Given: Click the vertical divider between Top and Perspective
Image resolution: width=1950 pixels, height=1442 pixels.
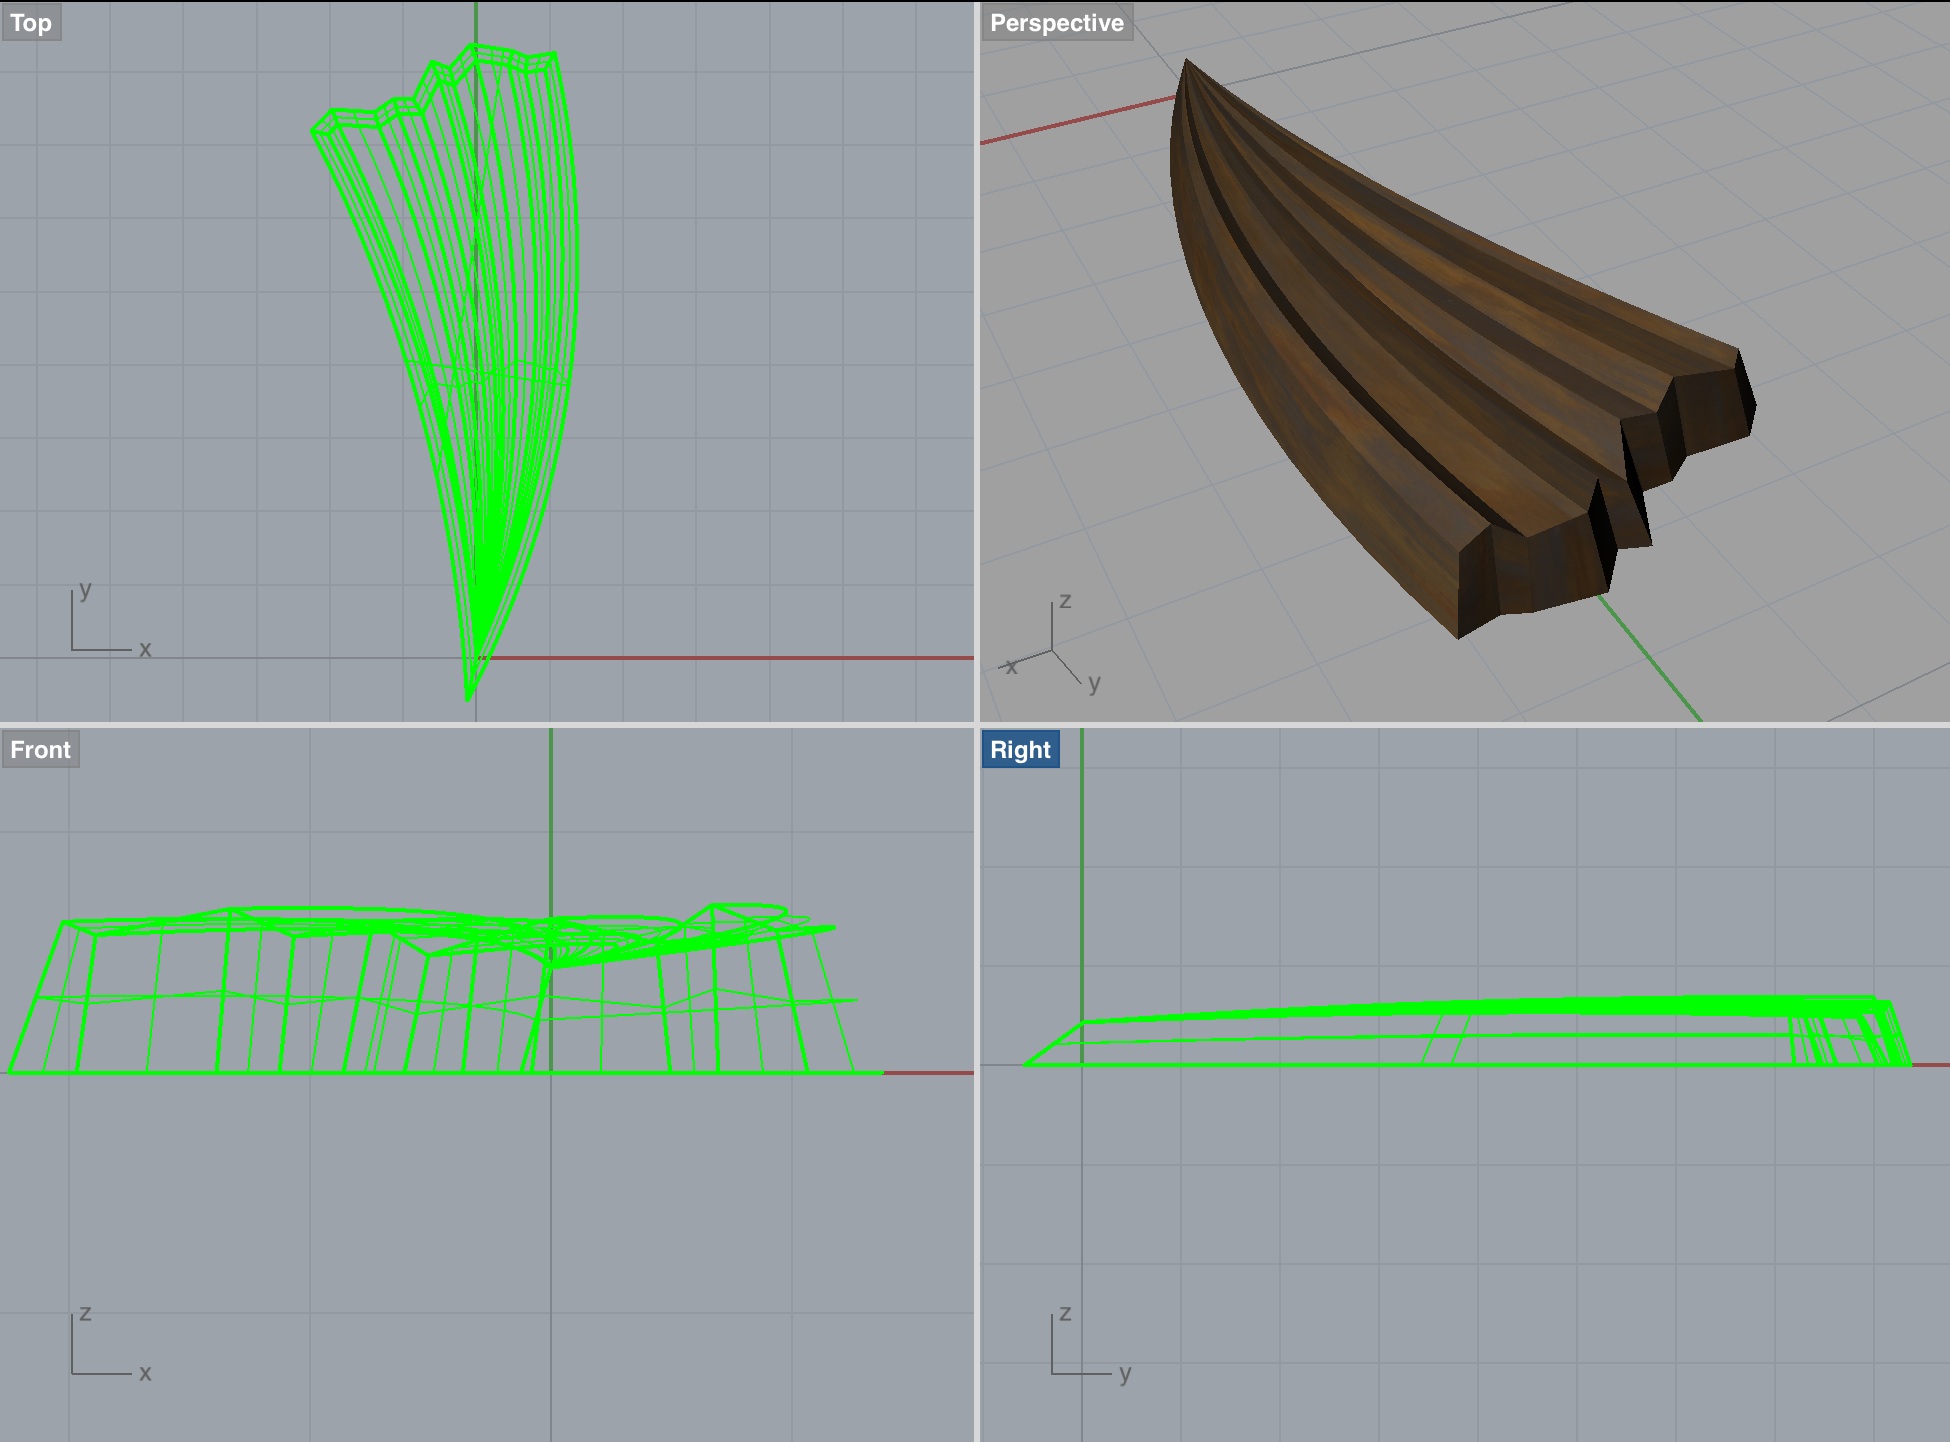Looking at the screenshot, I should (977, 360).
